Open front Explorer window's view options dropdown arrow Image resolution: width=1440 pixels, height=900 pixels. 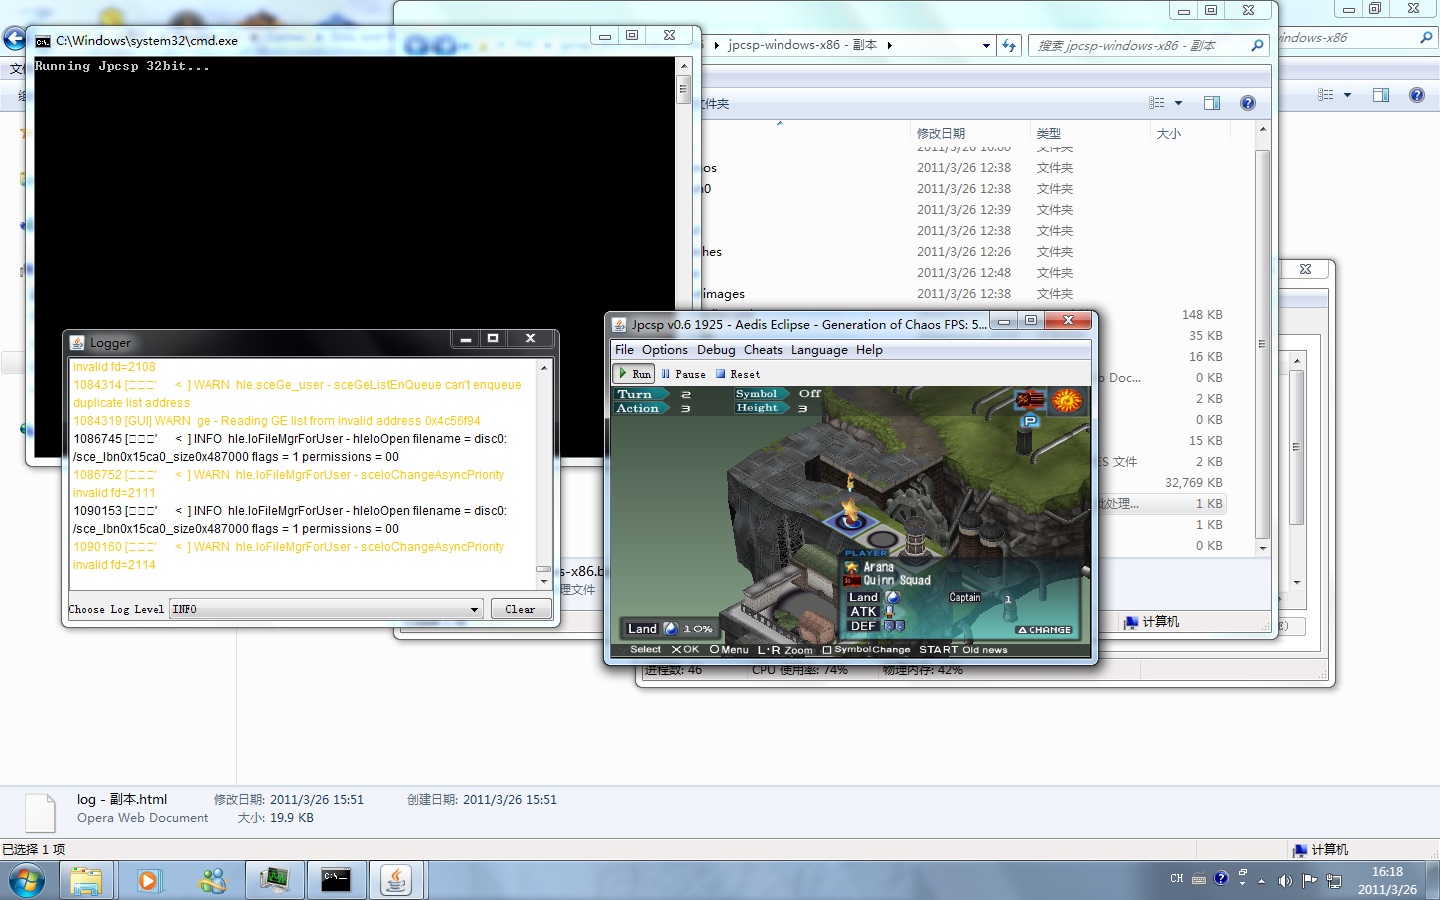click(1178, 103)
